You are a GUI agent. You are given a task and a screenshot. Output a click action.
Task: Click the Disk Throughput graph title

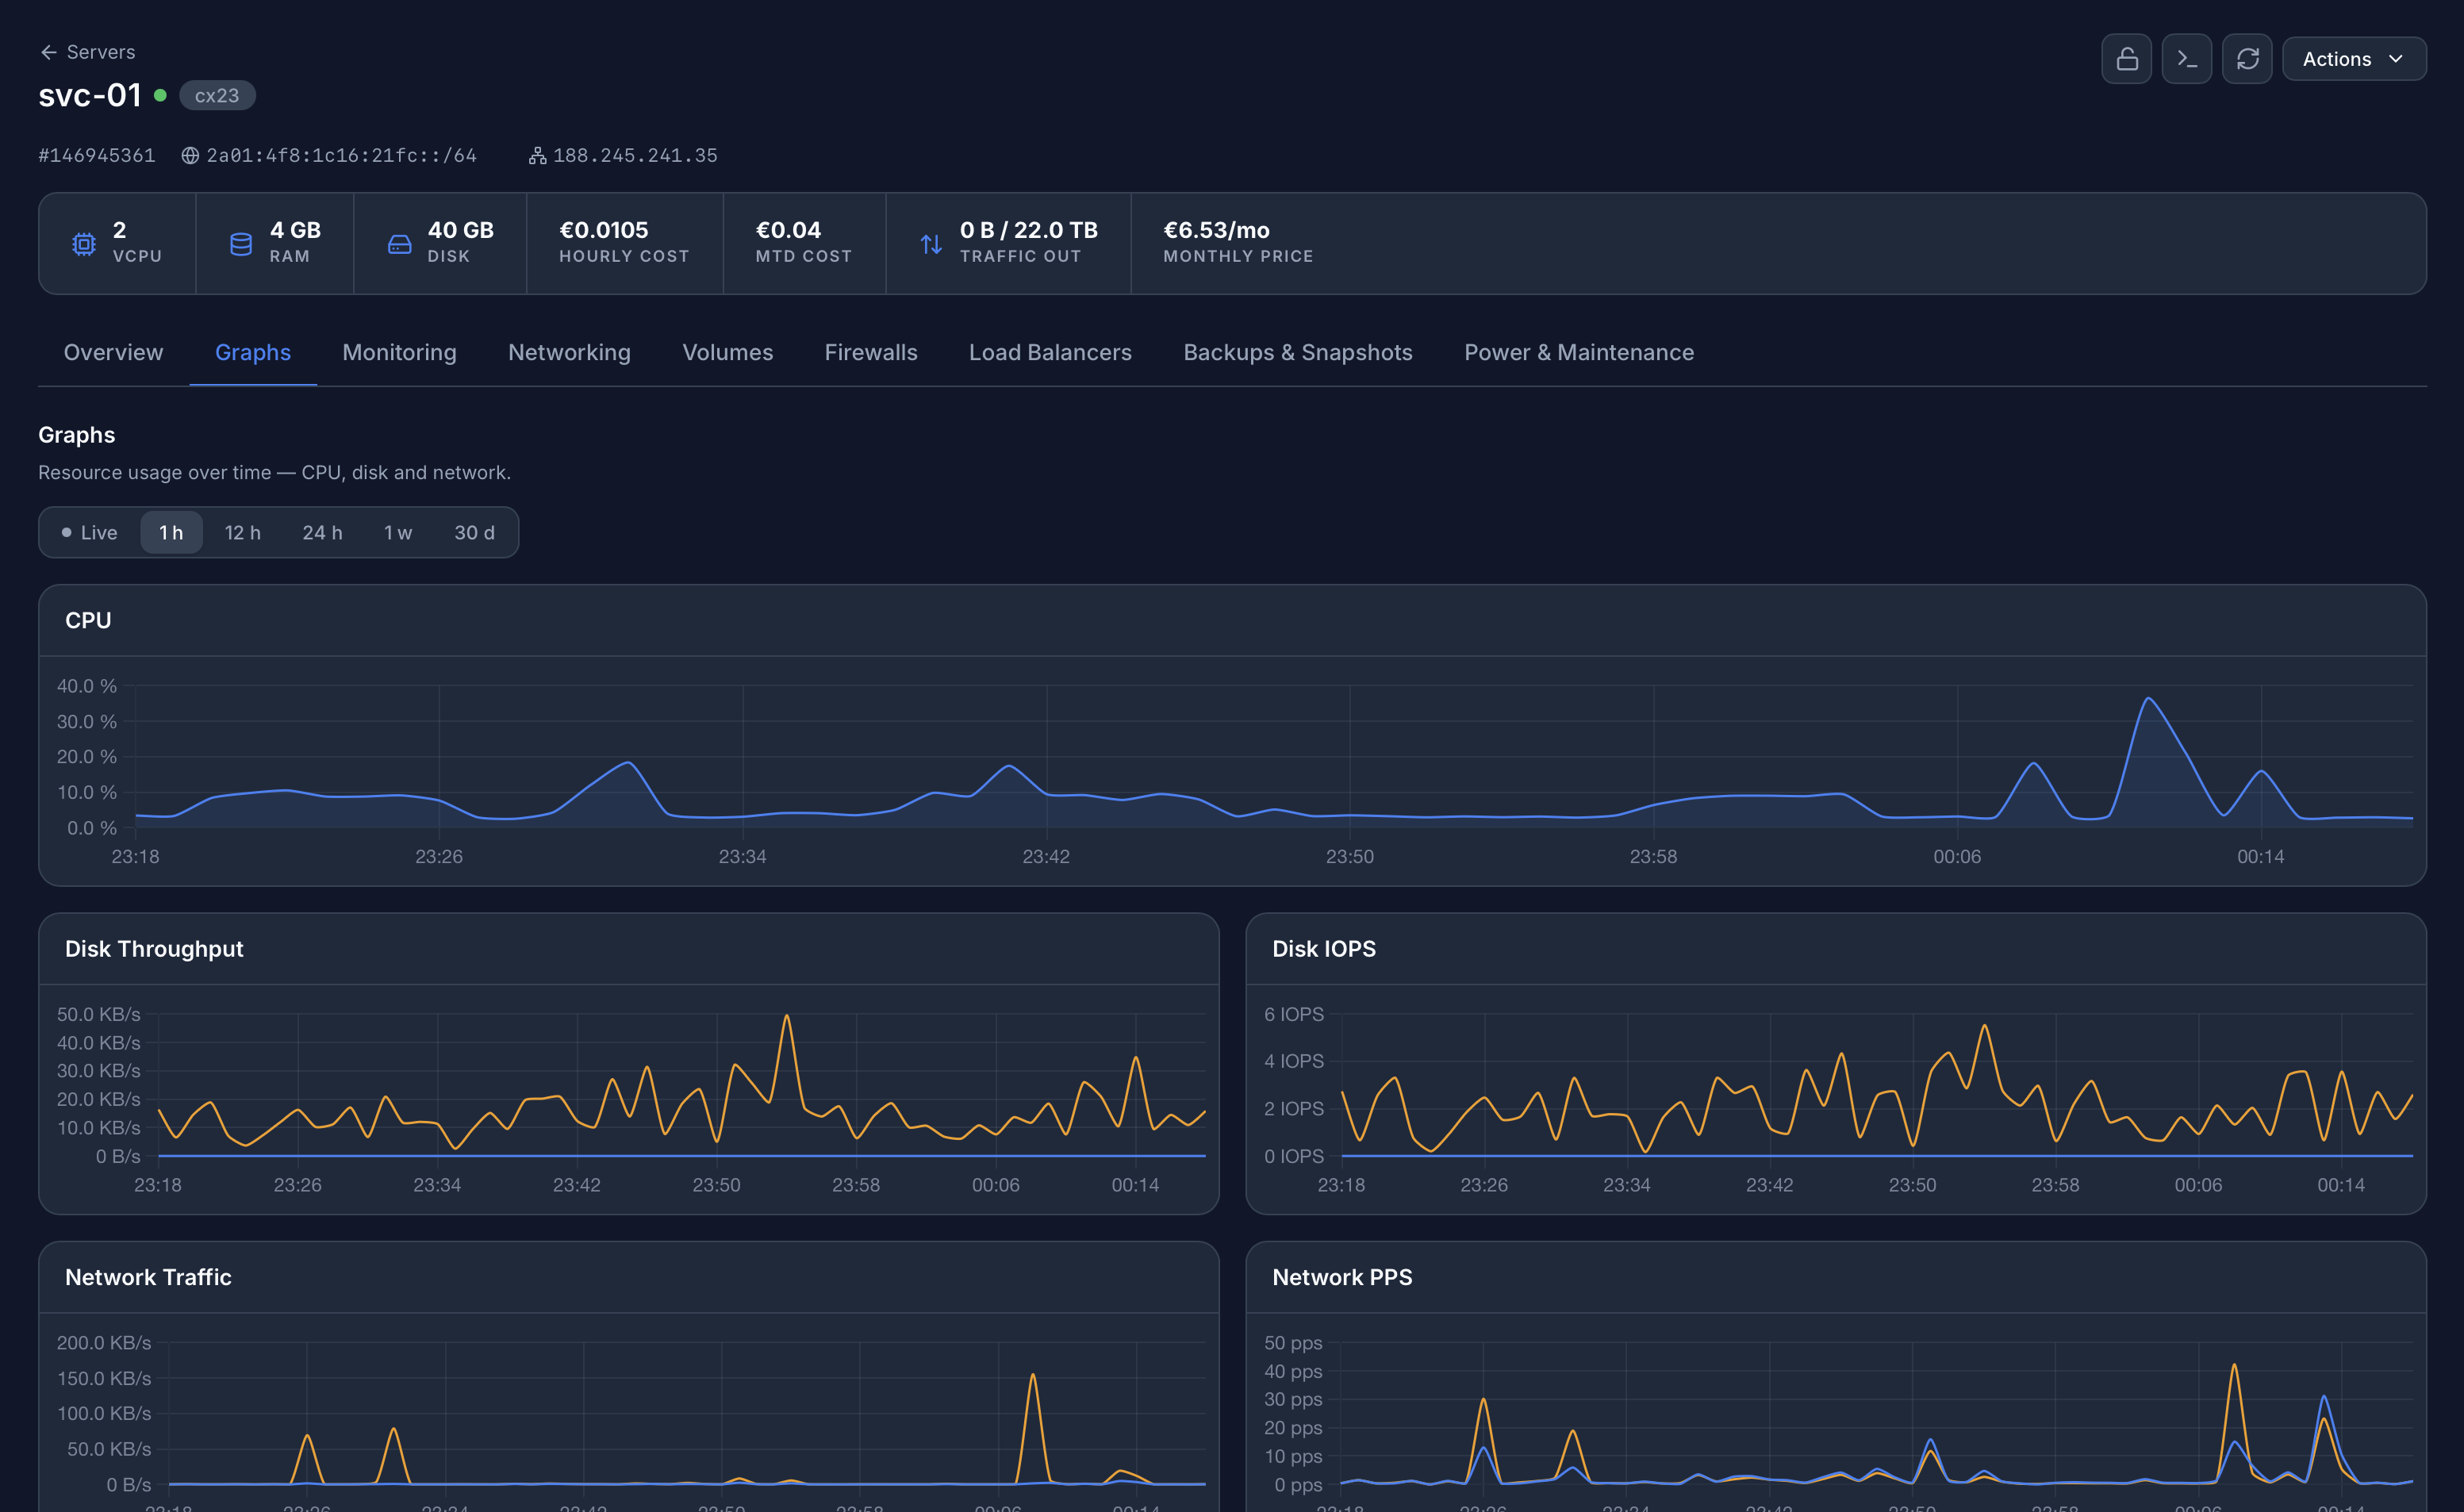click(154, 948)
